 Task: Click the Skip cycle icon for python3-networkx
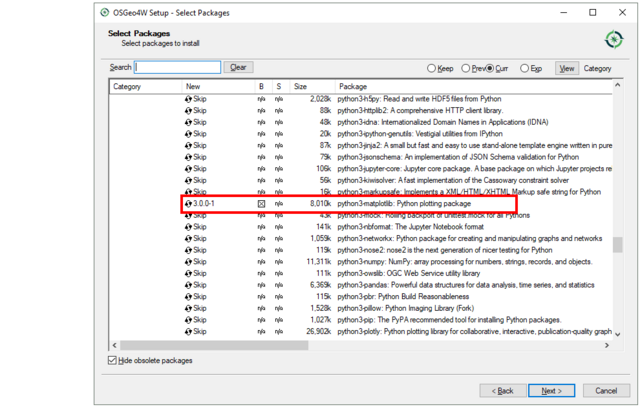(x=188, y=239)
